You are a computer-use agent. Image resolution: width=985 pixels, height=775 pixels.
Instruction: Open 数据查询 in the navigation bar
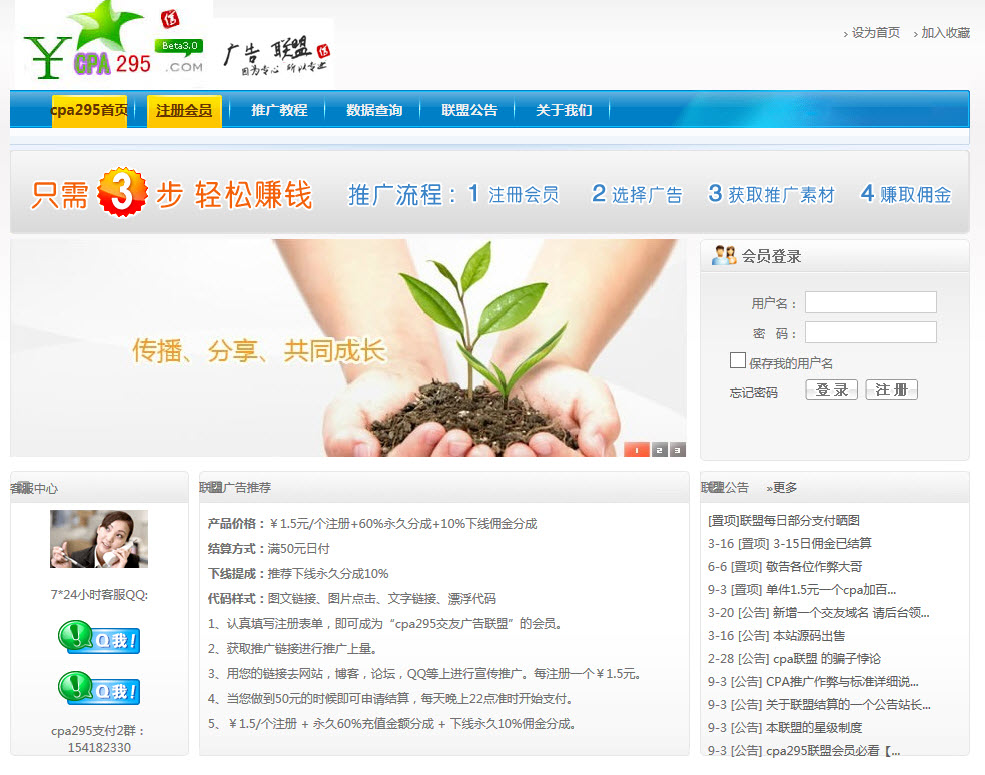(x=374, y=110)
